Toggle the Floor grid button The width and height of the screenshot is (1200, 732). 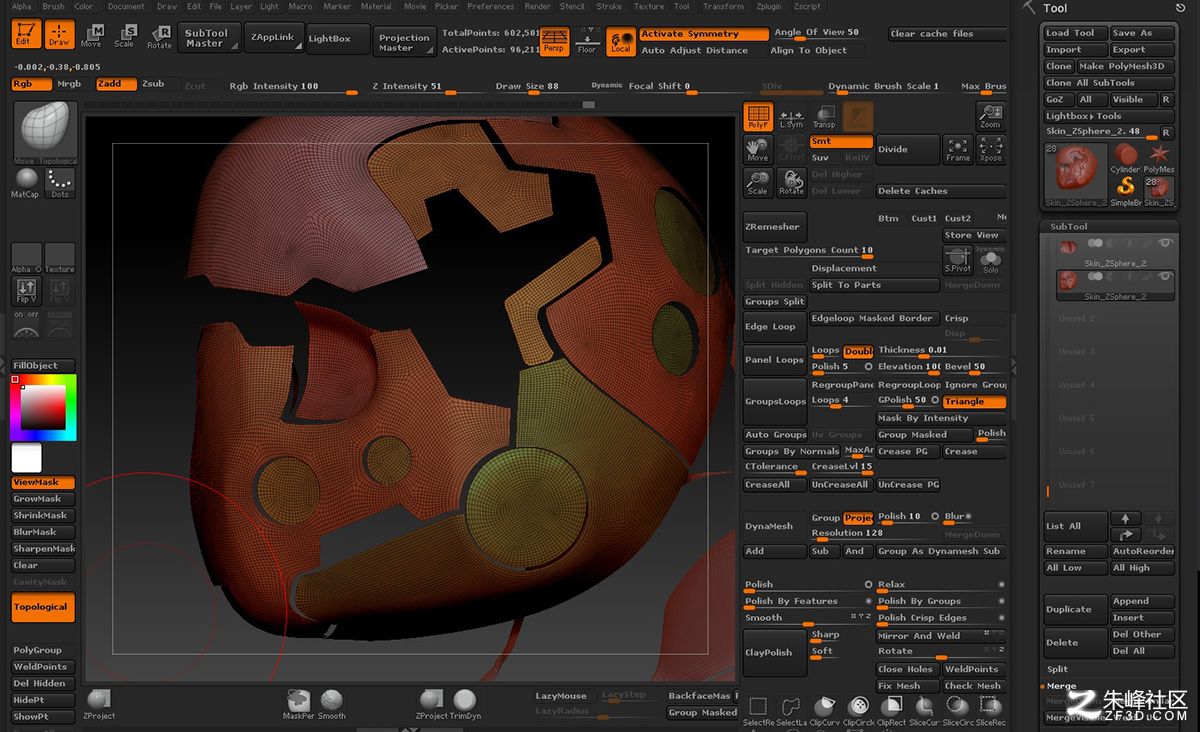(x=587, y=40)
